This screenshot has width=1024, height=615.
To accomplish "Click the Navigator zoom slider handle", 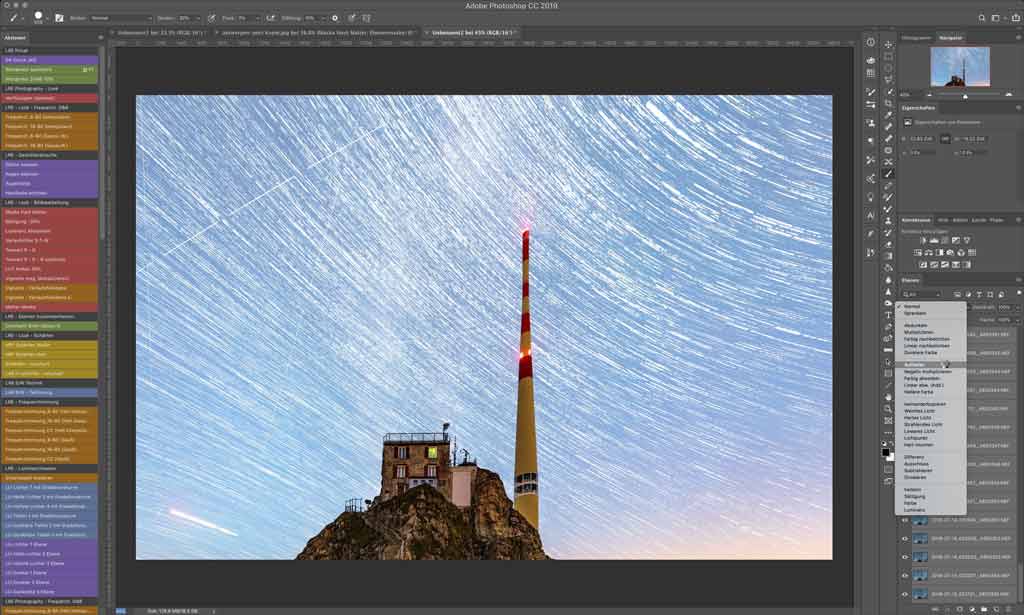I will 965,96.
